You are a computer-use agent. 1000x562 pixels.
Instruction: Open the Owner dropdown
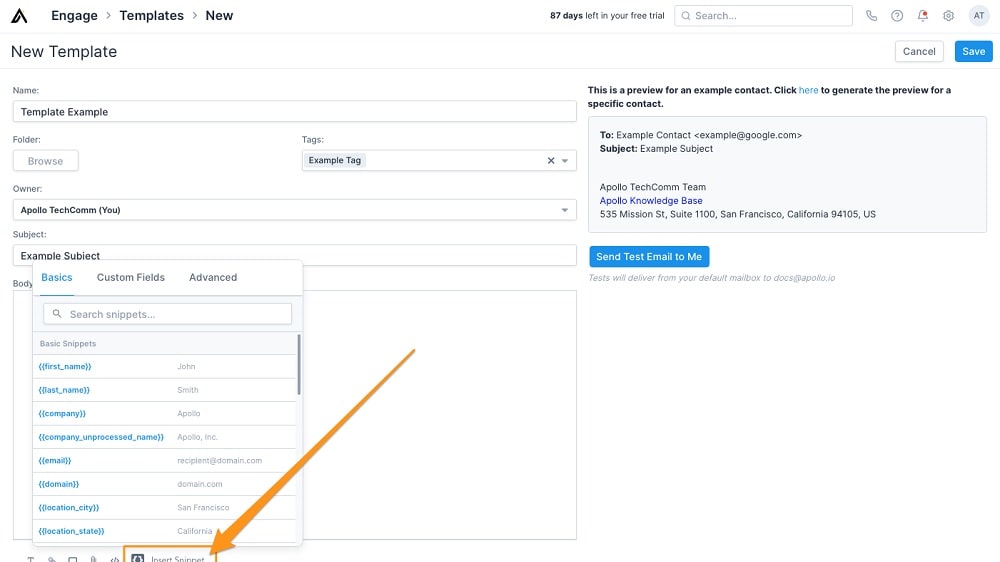295,210
